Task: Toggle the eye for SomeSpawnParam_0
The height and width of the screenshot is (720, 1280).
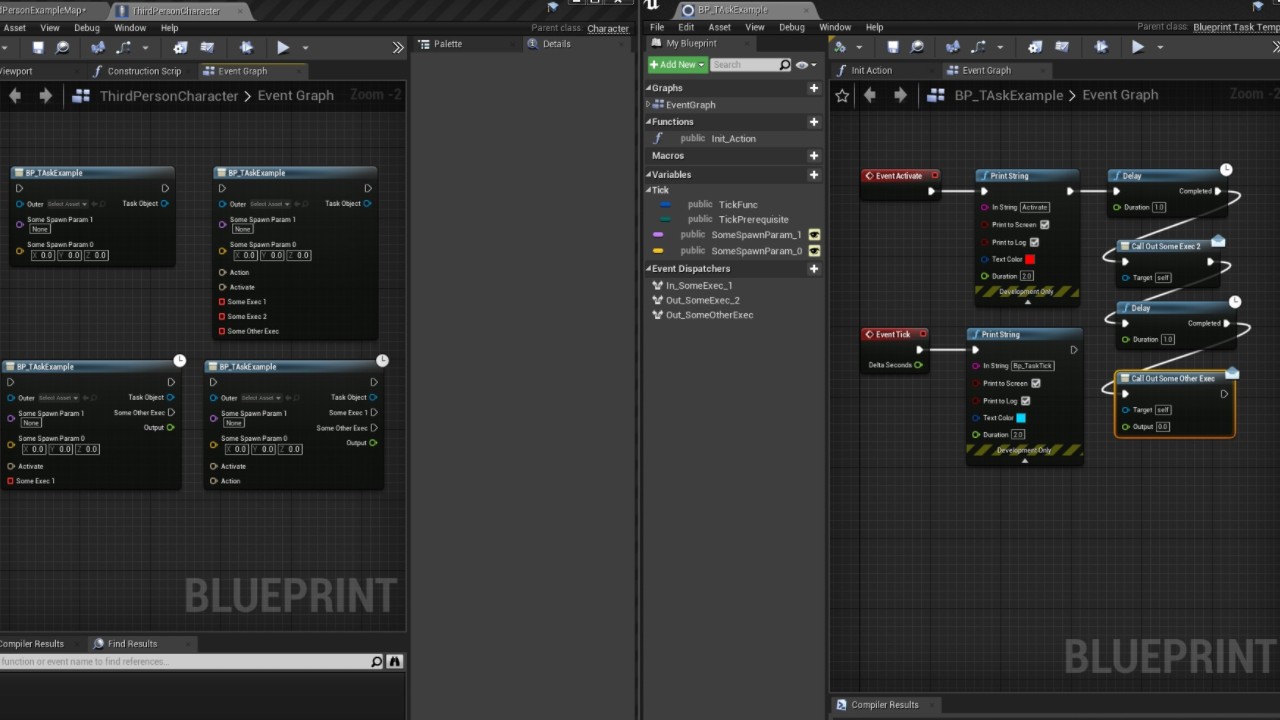Action: (814, 251)
